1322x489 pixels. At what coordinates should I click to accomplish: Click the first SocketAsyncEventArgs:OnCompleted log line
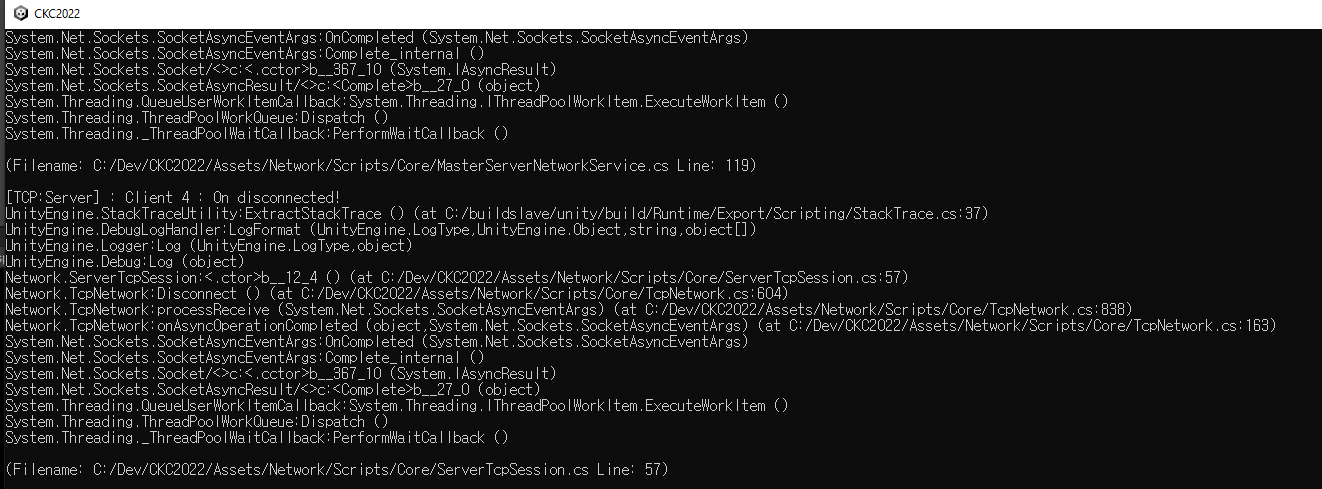pos(377,37)
